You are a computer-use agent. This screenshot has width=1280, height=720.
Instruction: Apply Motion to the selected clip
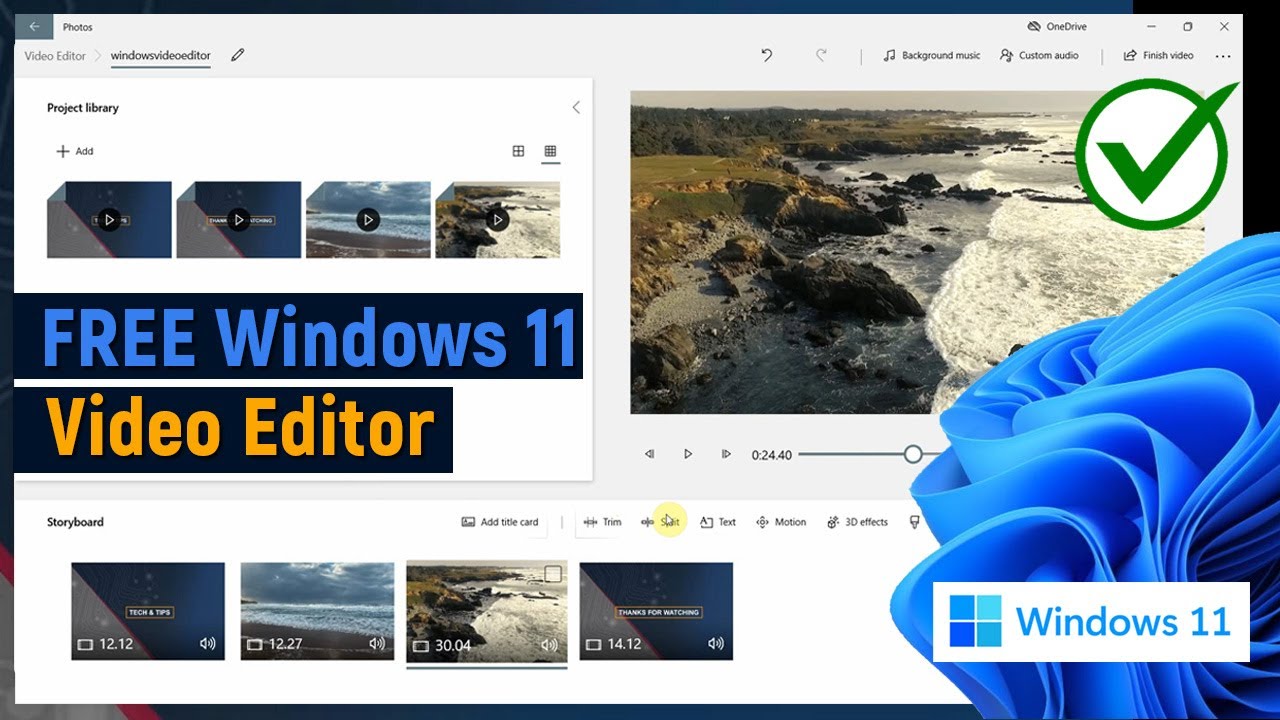[x=781, y=521]
